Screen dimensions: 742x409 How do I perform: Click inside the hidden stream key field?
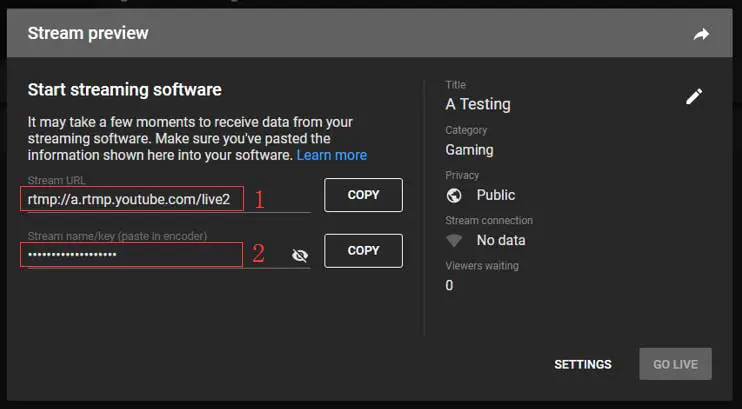132,255
